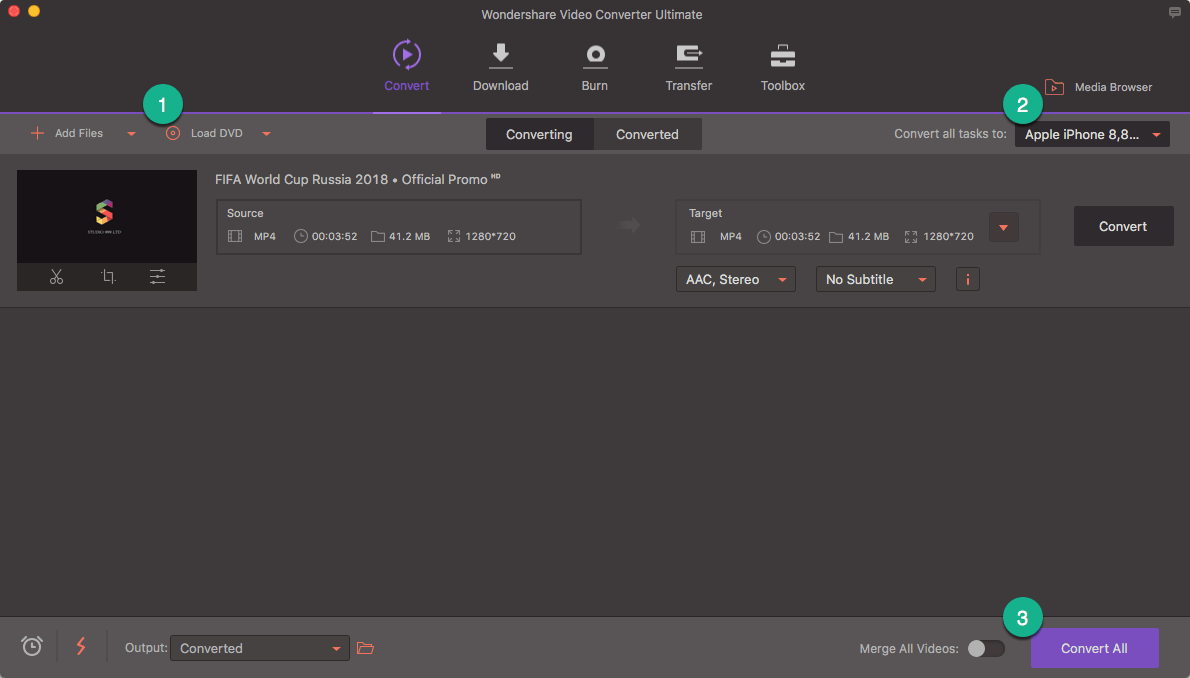Viewport: 1190px width, 678px height.
Task: Click the Add Files button
Action: coord(67,133)
